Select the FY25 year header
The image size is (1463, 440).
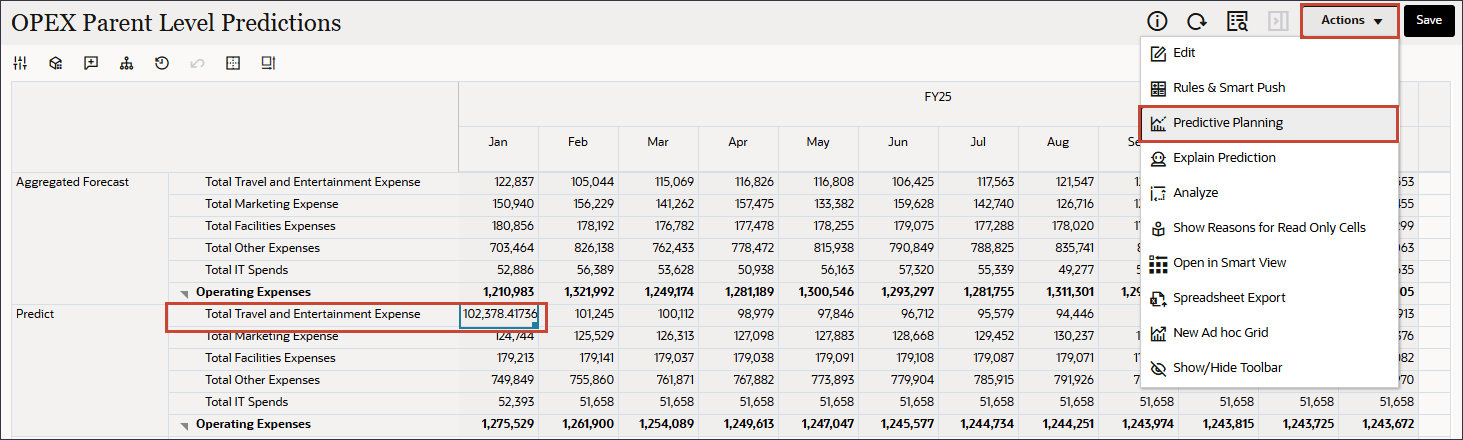pos(937,98)
